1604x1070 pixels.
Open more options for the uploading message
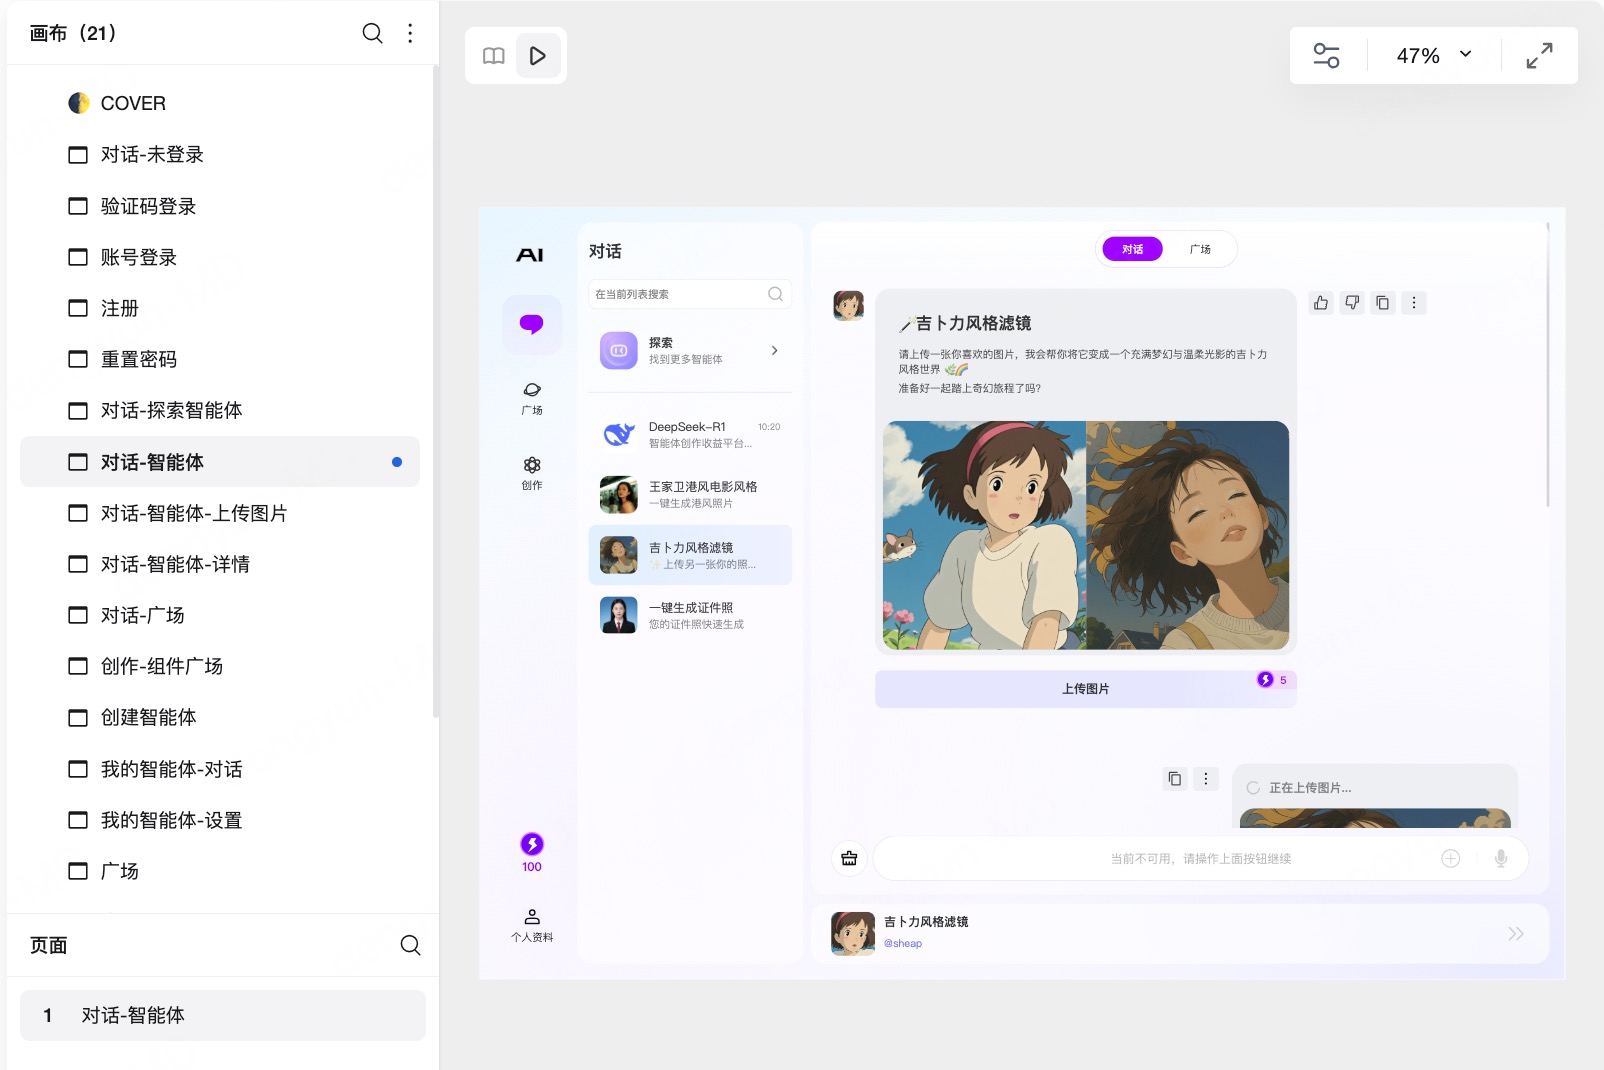coord(1206,778)
